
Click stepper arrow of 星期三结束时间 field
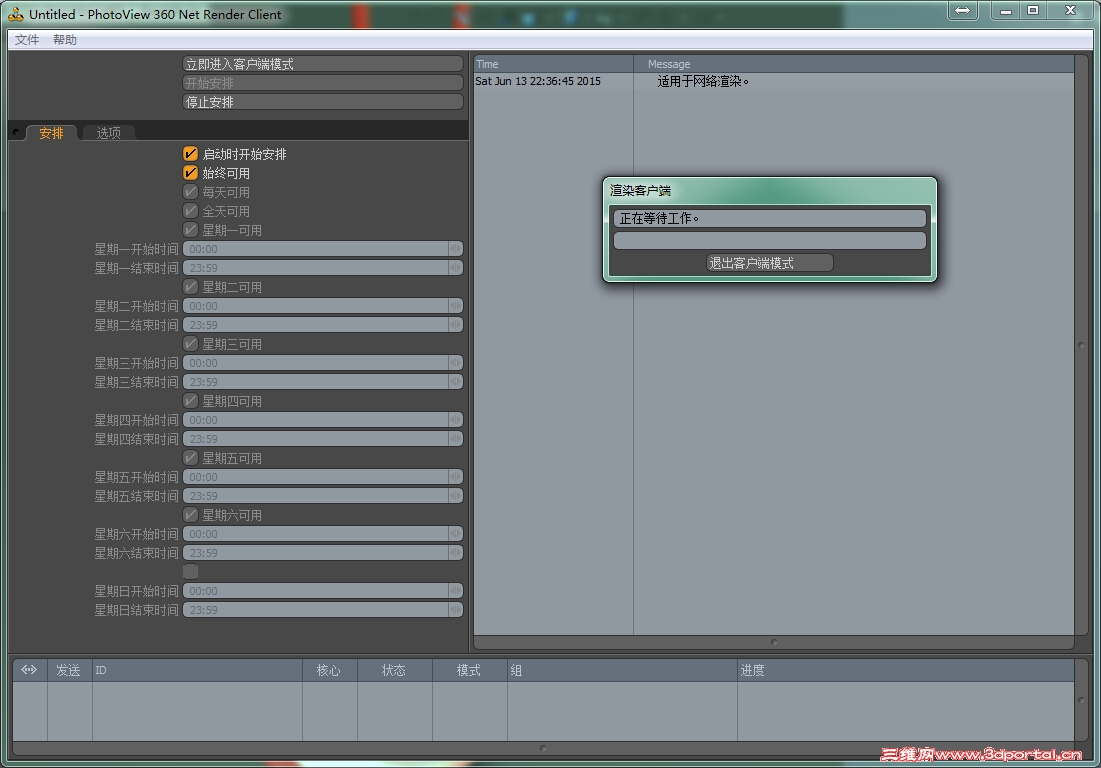click(456, 381)
